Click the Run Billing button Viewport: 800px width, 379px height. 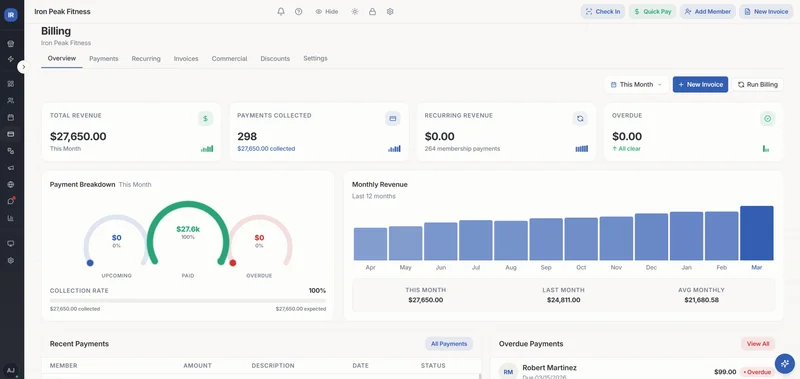point(758,85)
